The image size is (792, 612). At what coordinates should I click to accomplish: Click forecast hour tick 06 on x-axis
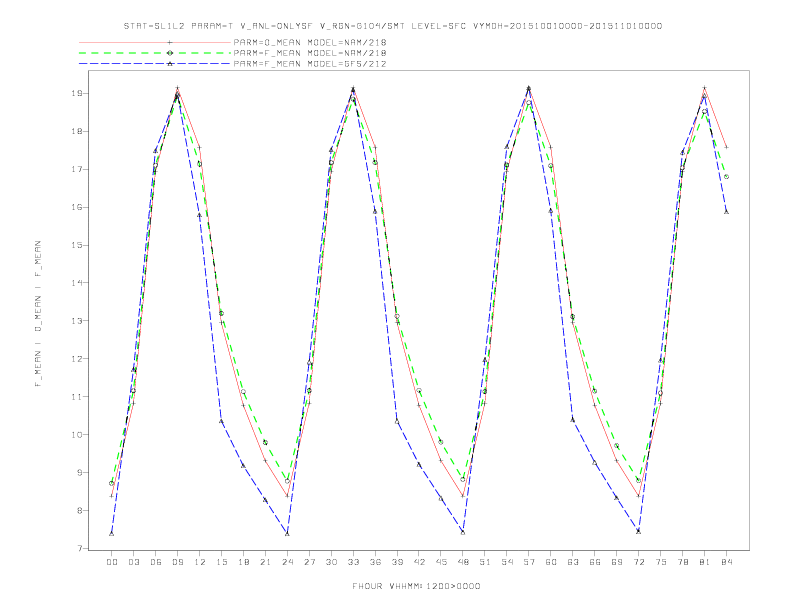(156, 562)
